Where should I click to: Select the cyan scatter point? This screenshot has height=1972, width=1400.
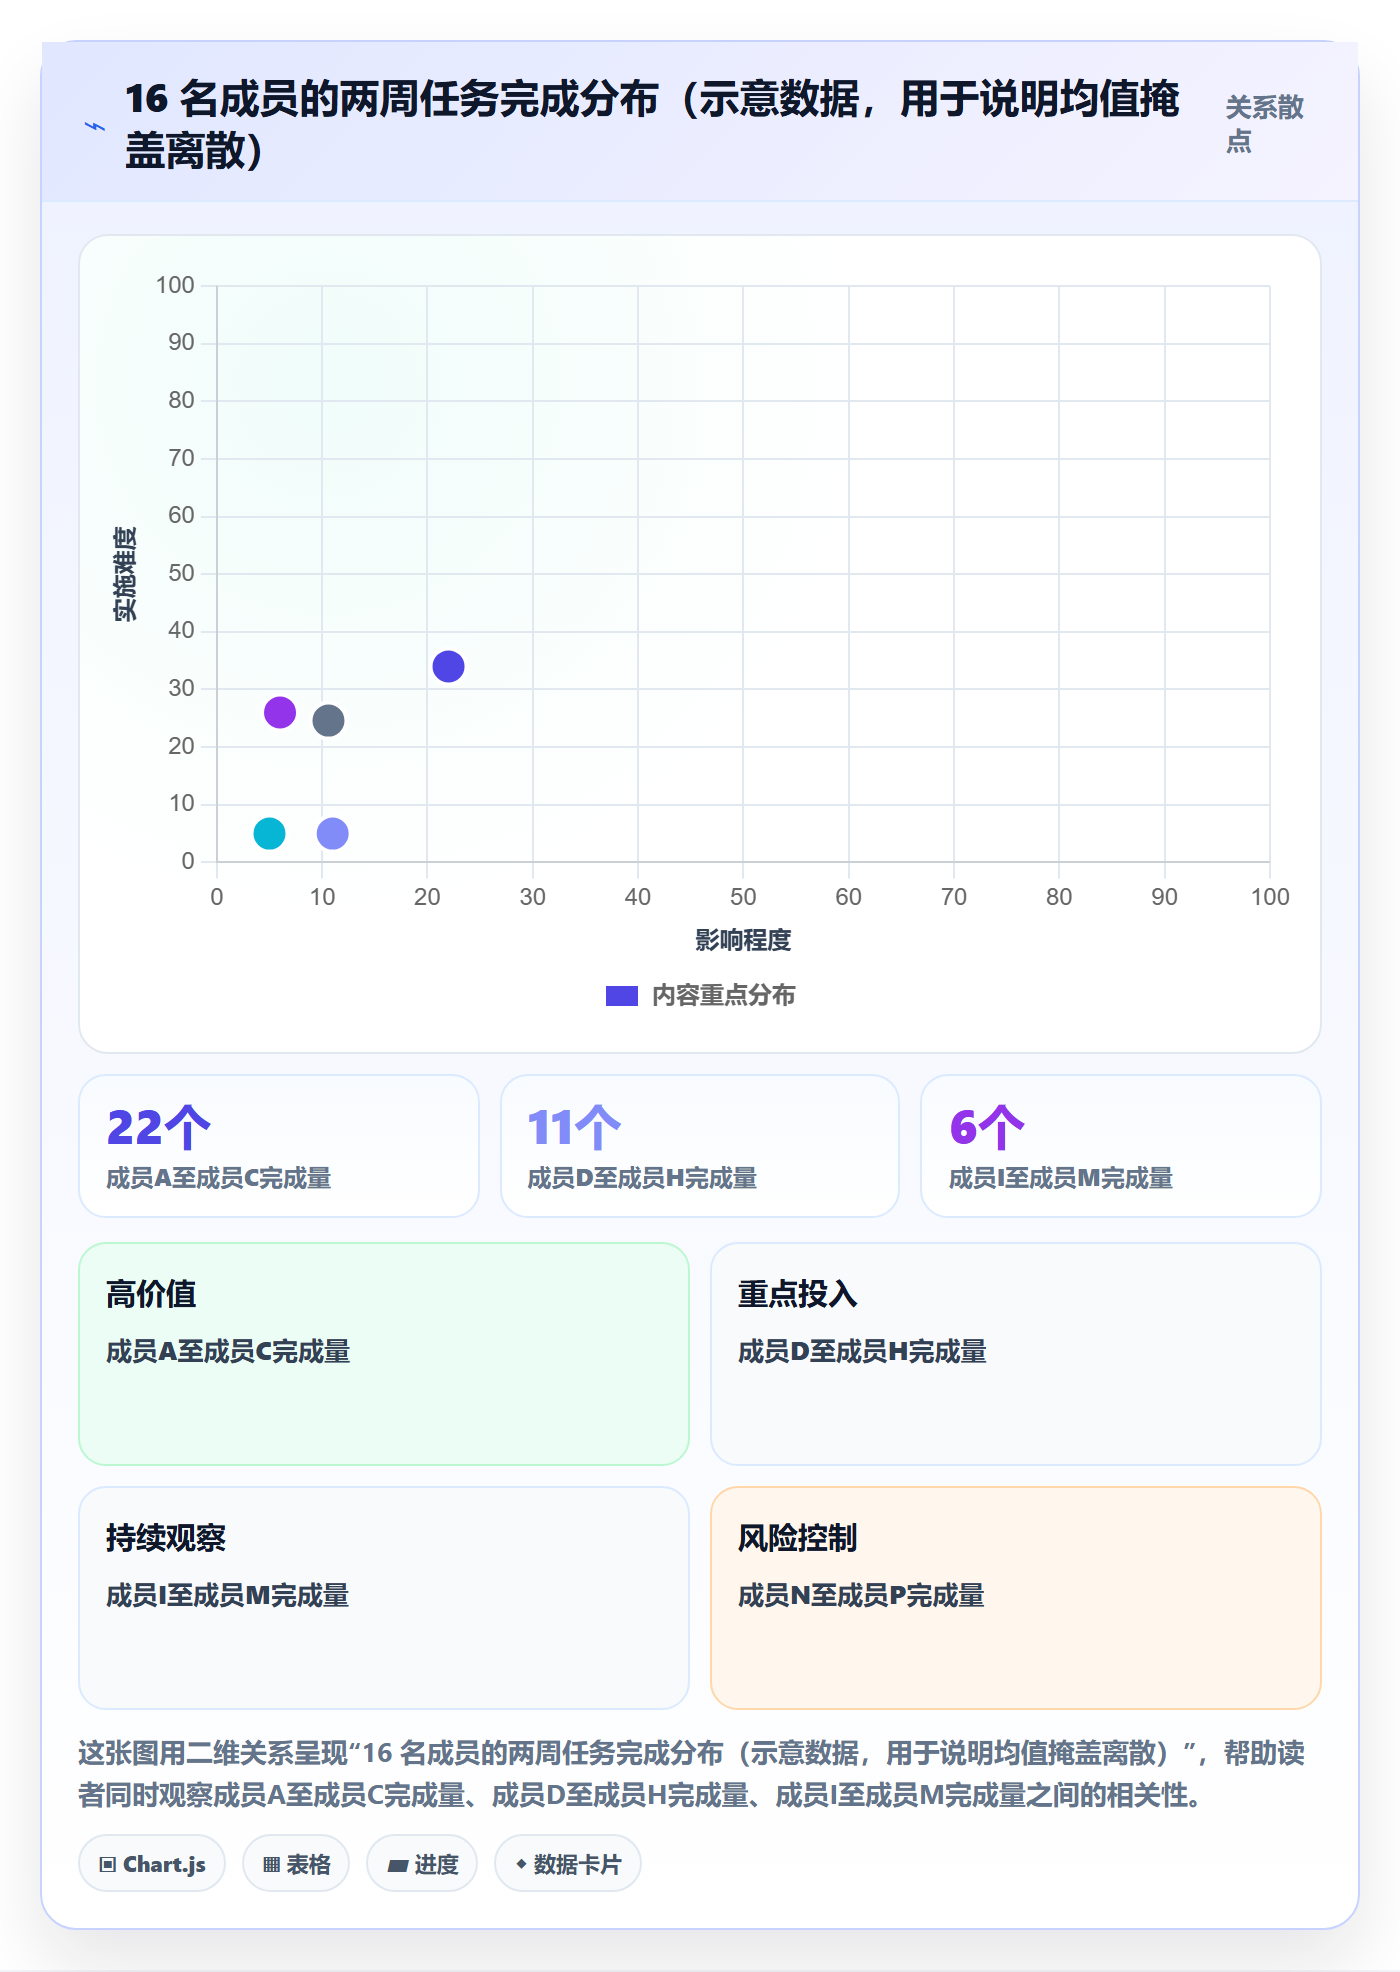coord(269,833)
